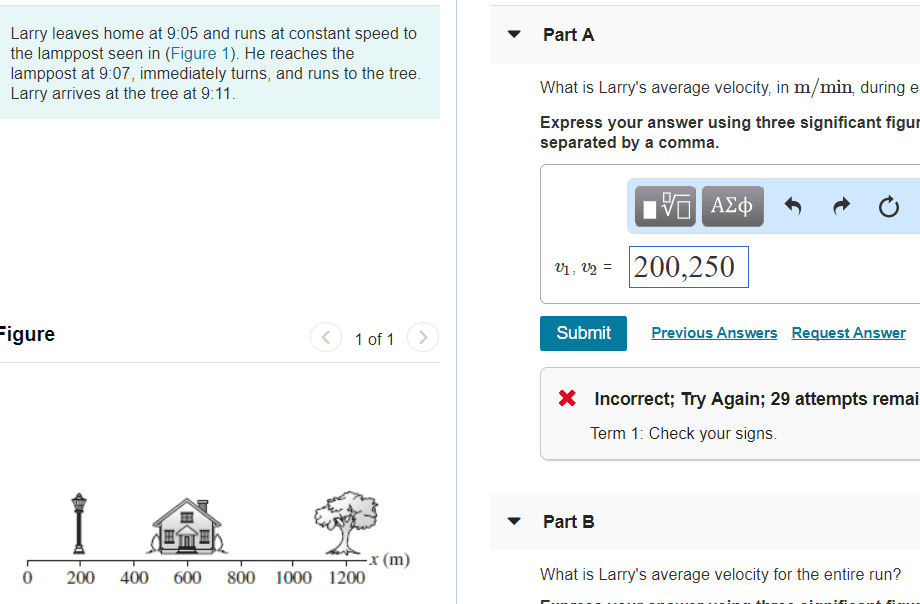
Task: Click the previous figure chevron
Action: [x=326, y=338]
